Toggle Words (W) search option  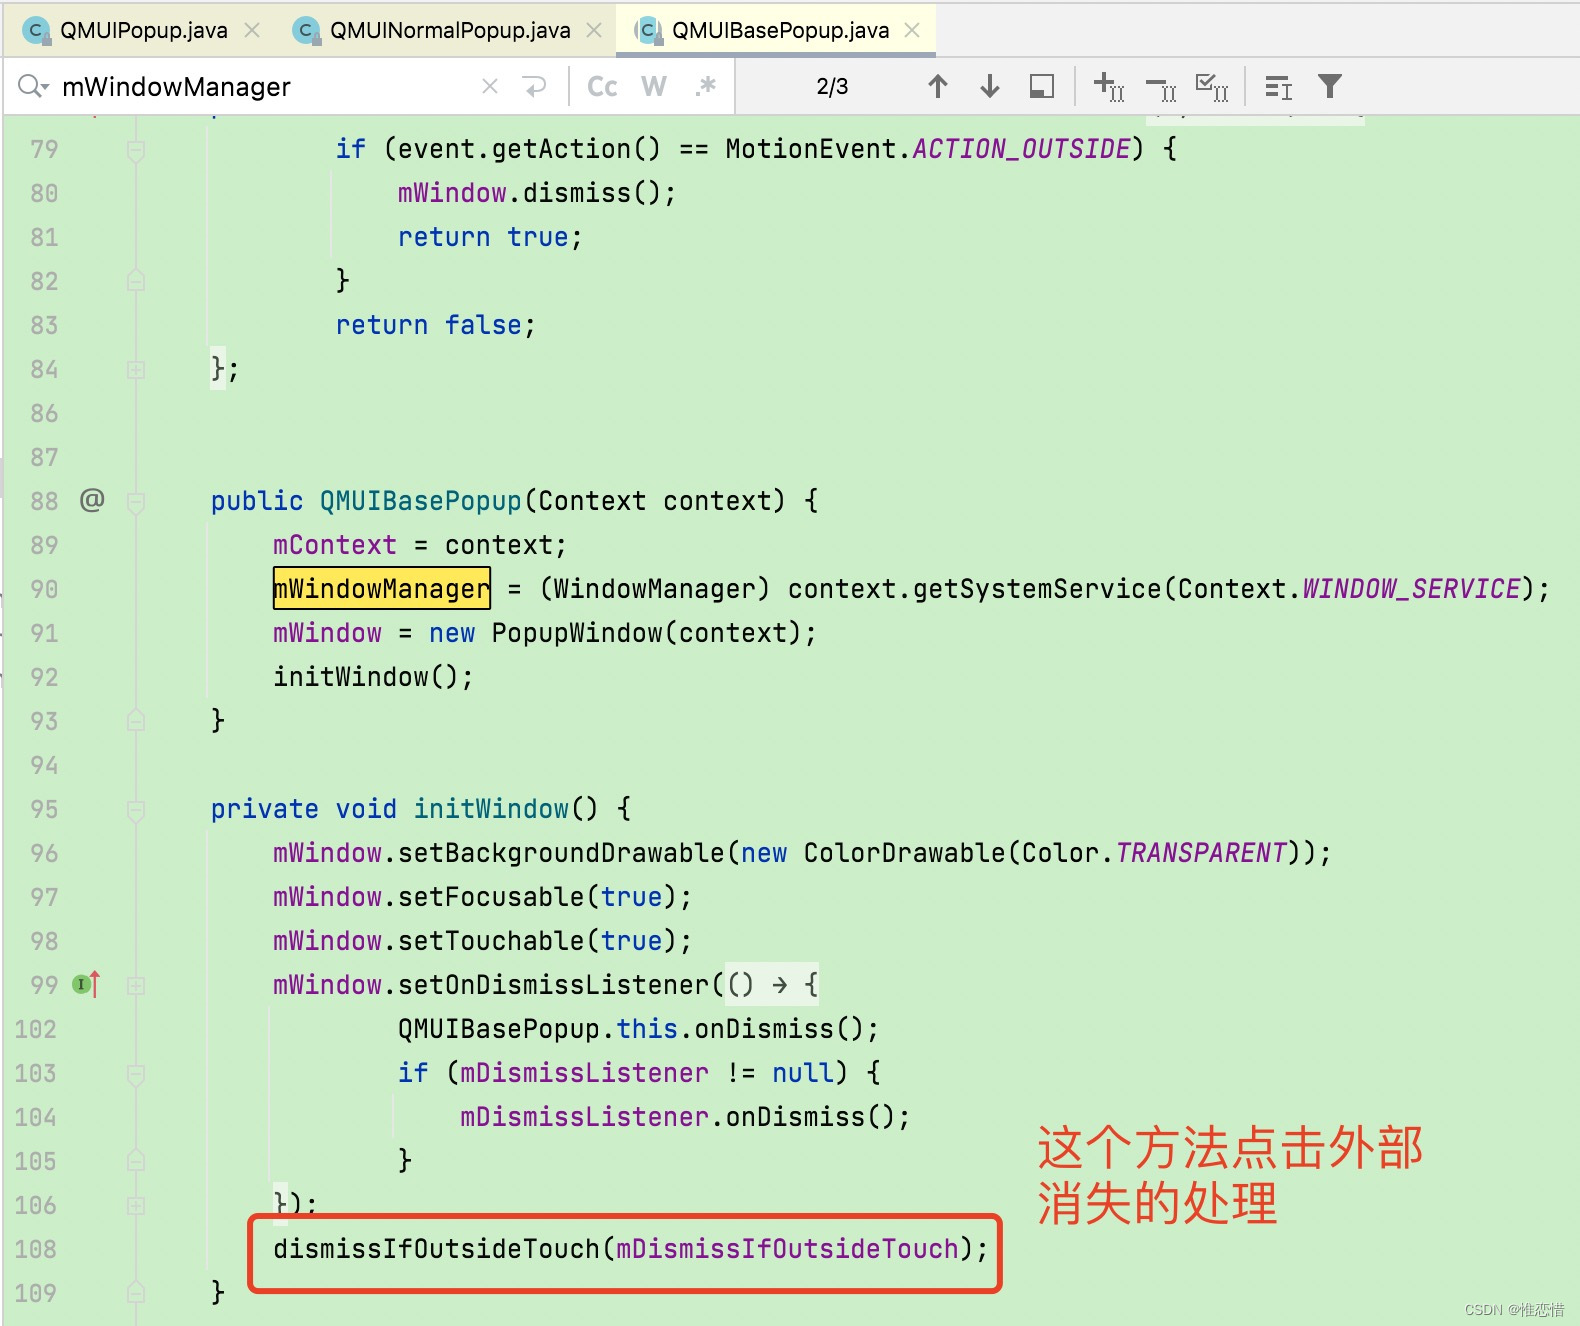(x=654, y=87)
